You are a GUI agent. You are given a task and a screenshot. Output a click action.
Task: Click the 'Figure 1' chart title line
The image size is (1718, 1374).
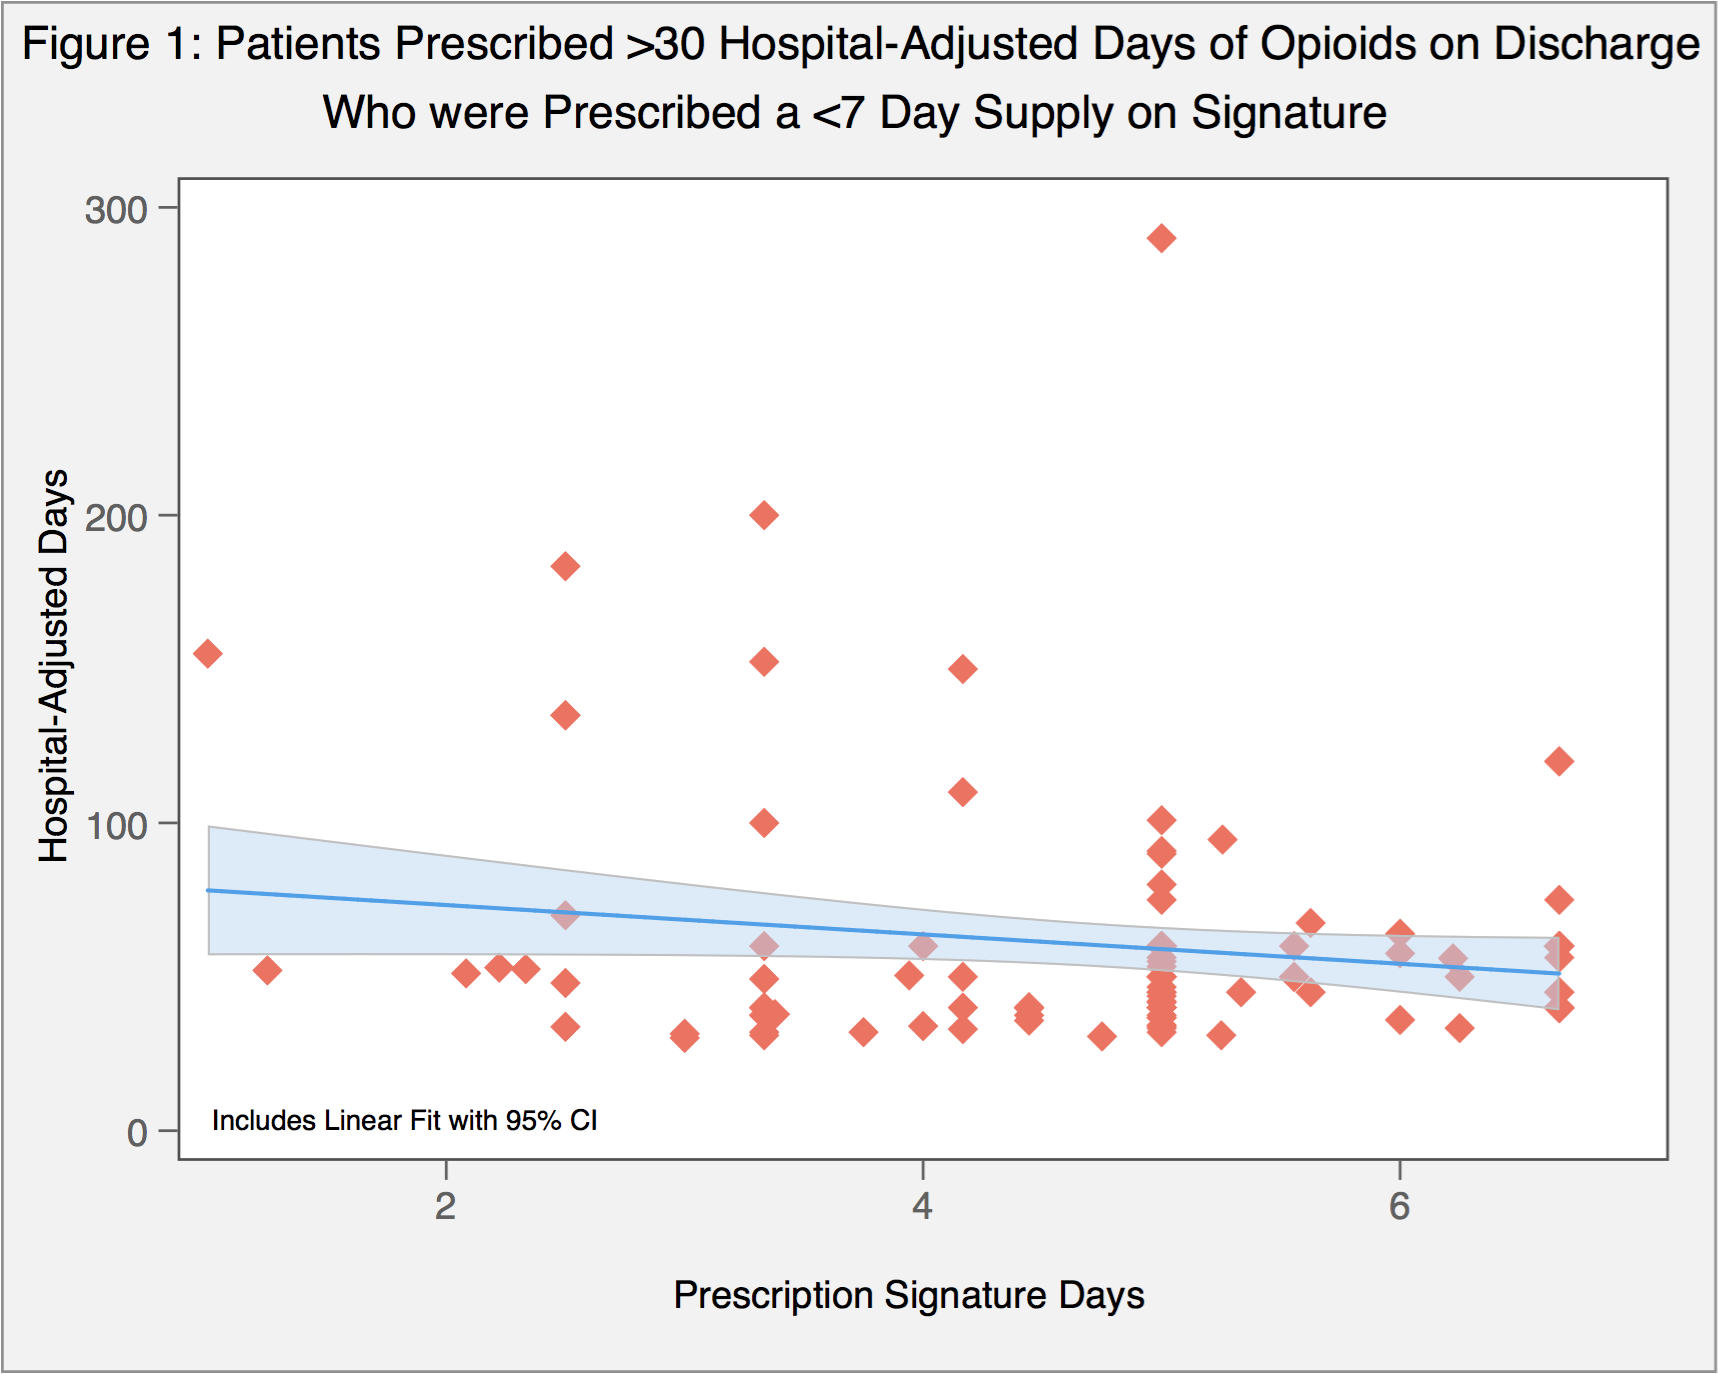(860, 45)
